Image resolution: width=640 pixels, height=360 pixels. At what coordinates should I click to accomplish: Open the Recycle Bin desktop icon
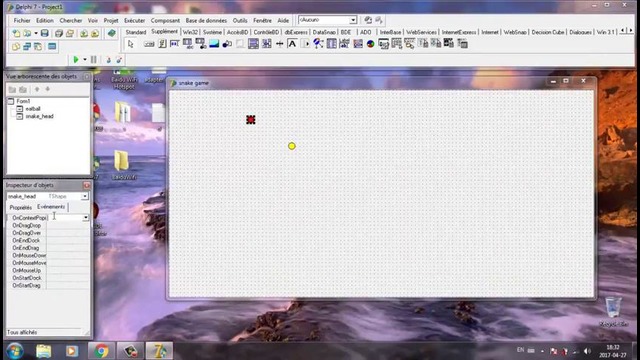coord(613,312)
